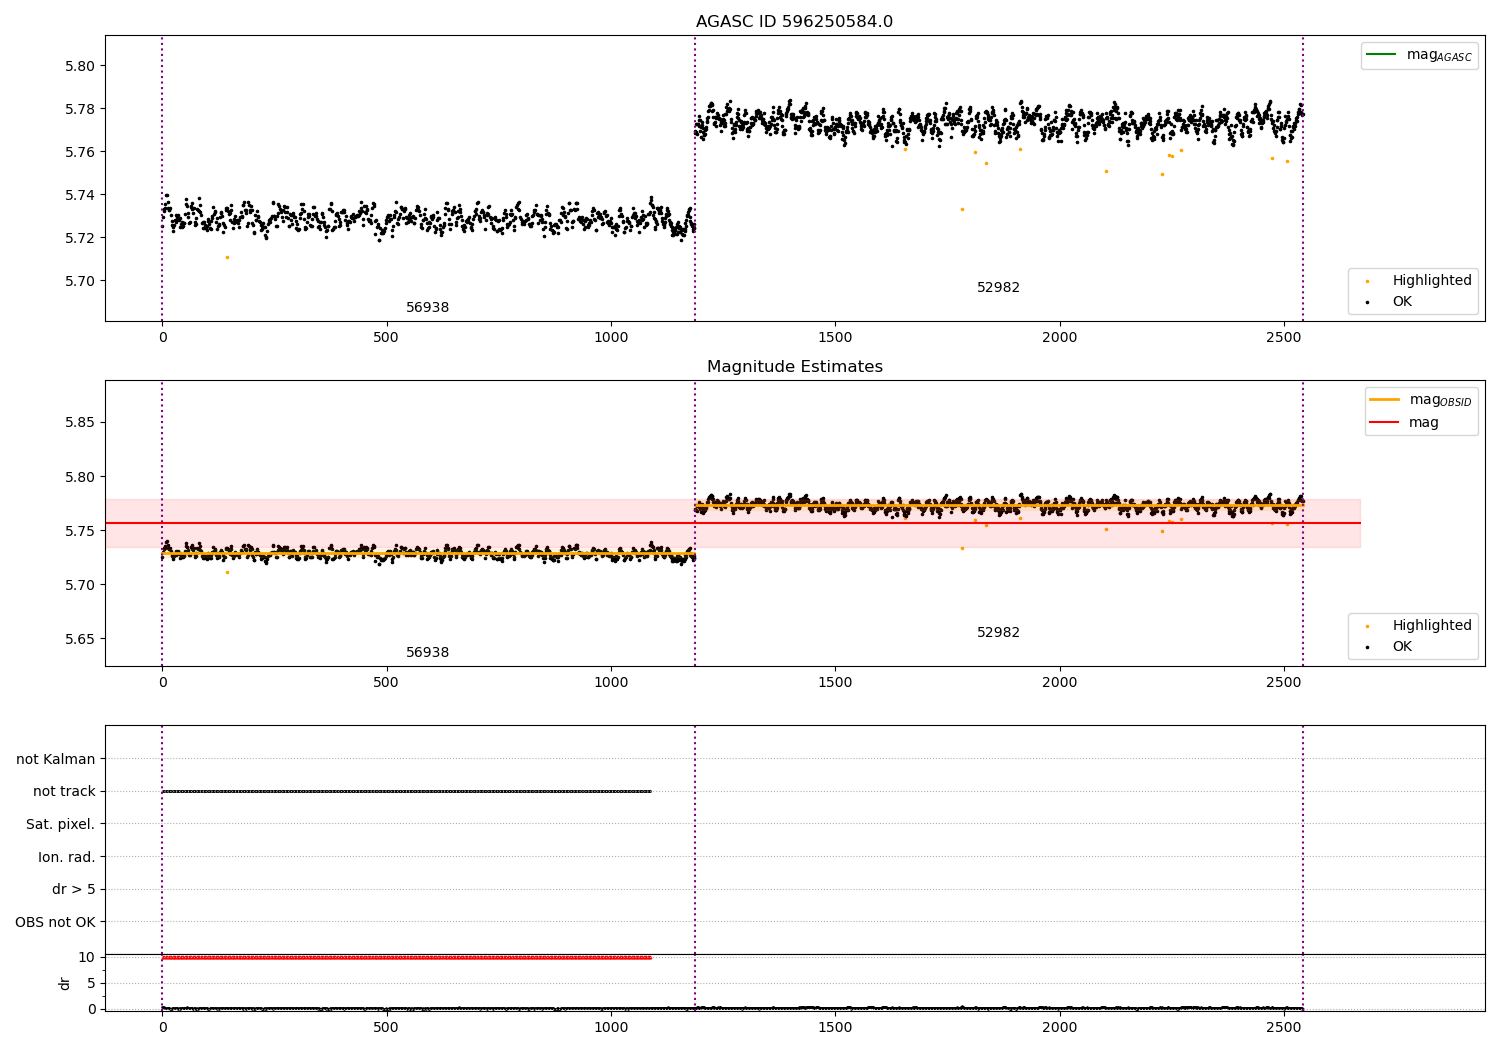The image size is (1500, 1050).
Task: Click the 2000 x-tick of the Magnitude Estimates plot
Action: pyautogui.click(x=1060, y=683)
